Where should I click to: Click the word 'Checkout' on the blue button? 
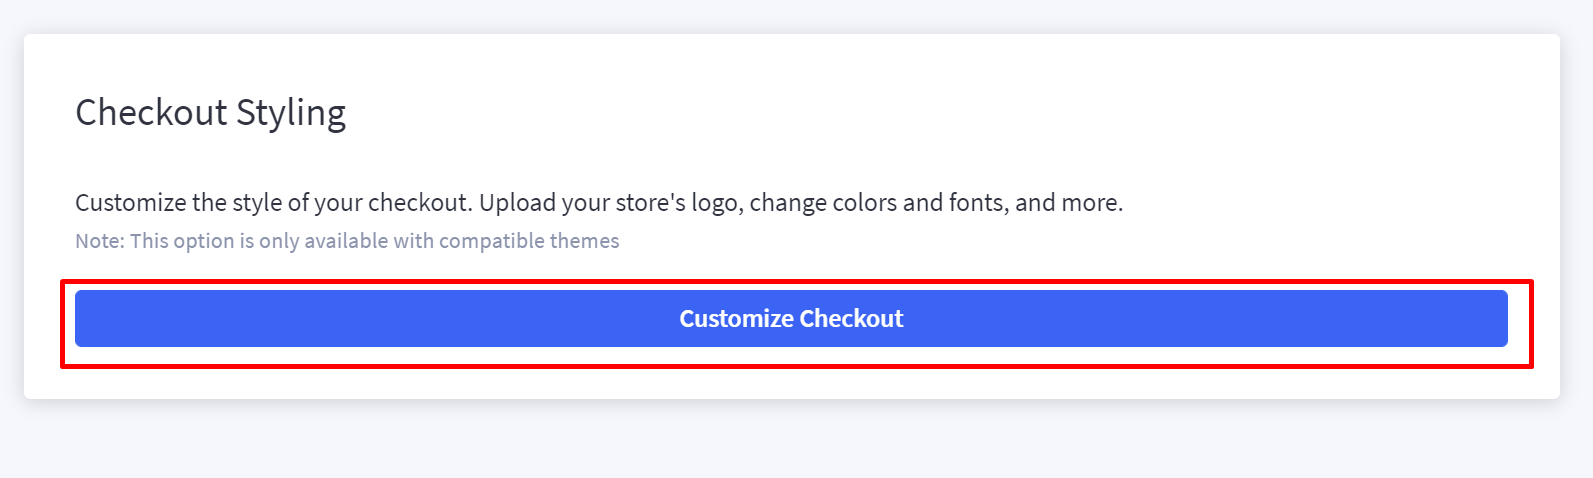tap(851, 318)
